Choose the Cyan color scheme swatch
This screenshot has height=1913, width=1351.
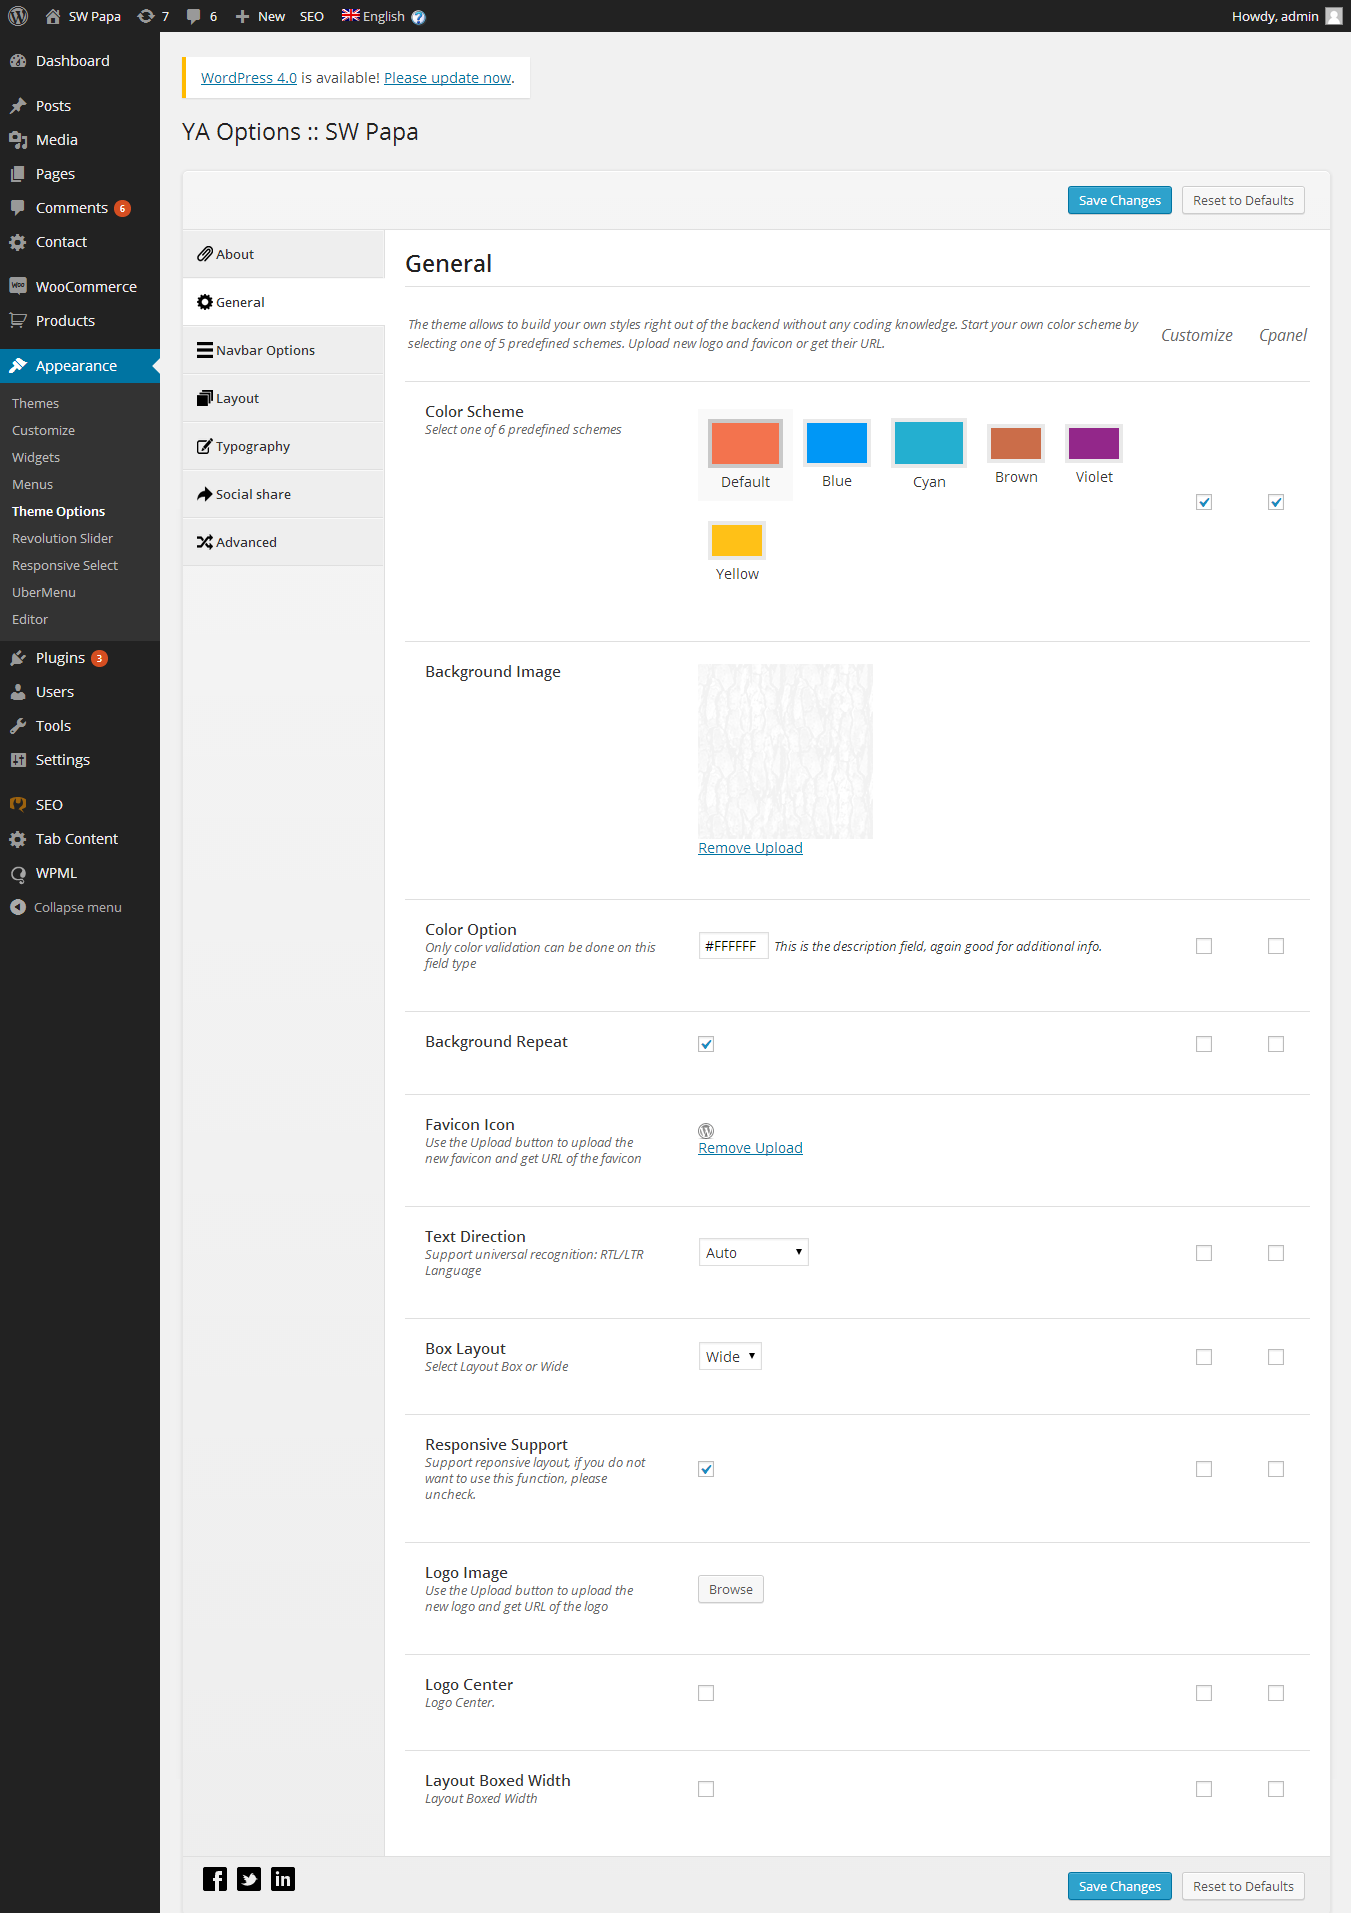click(x=929, y=443)
